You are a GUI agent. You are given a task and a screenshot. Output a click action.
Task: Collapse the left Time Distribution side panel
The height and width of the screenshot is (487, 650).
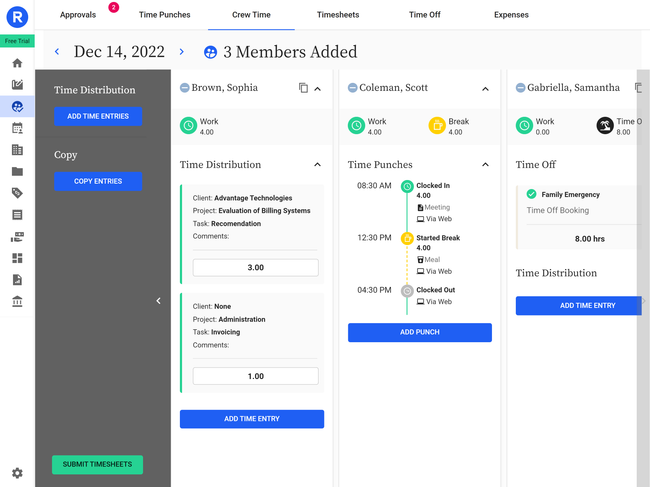[x=158, y=300]
